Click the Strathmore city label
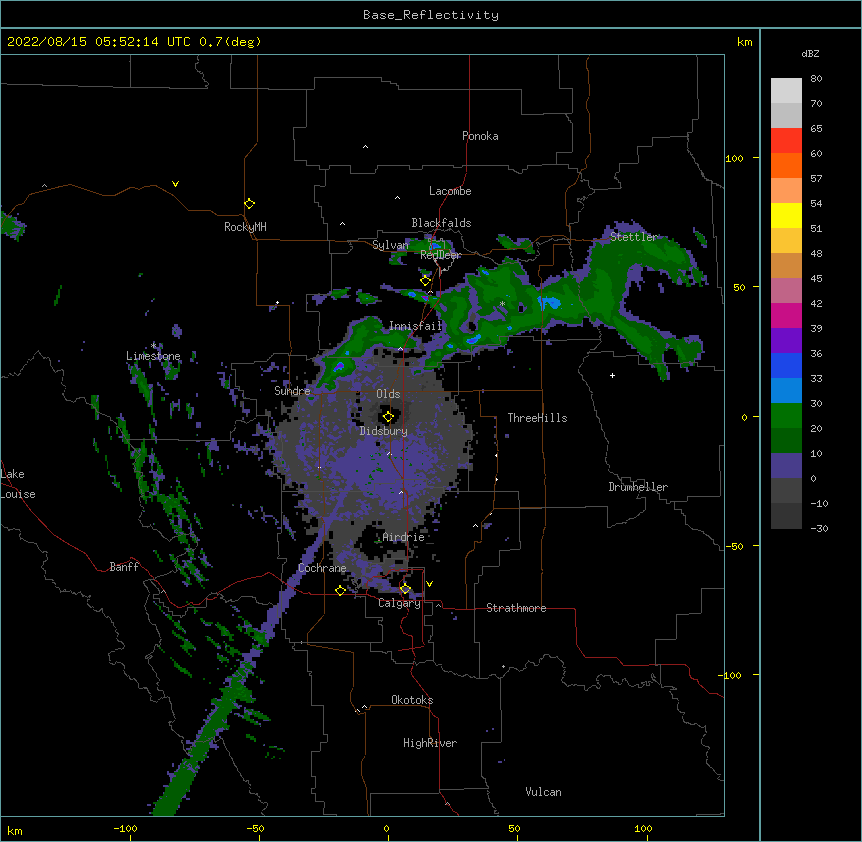This screenshot has height=842, width=862. click(x=516, y=608)
